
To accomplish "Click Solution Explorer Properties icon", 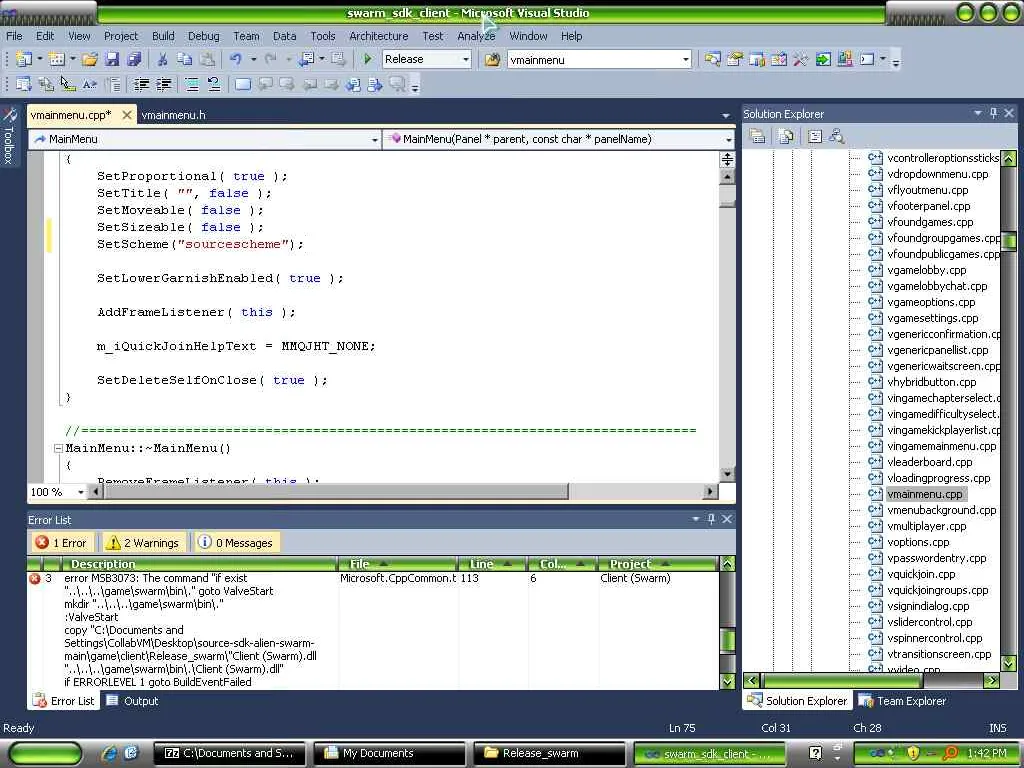I will [758, 136].
